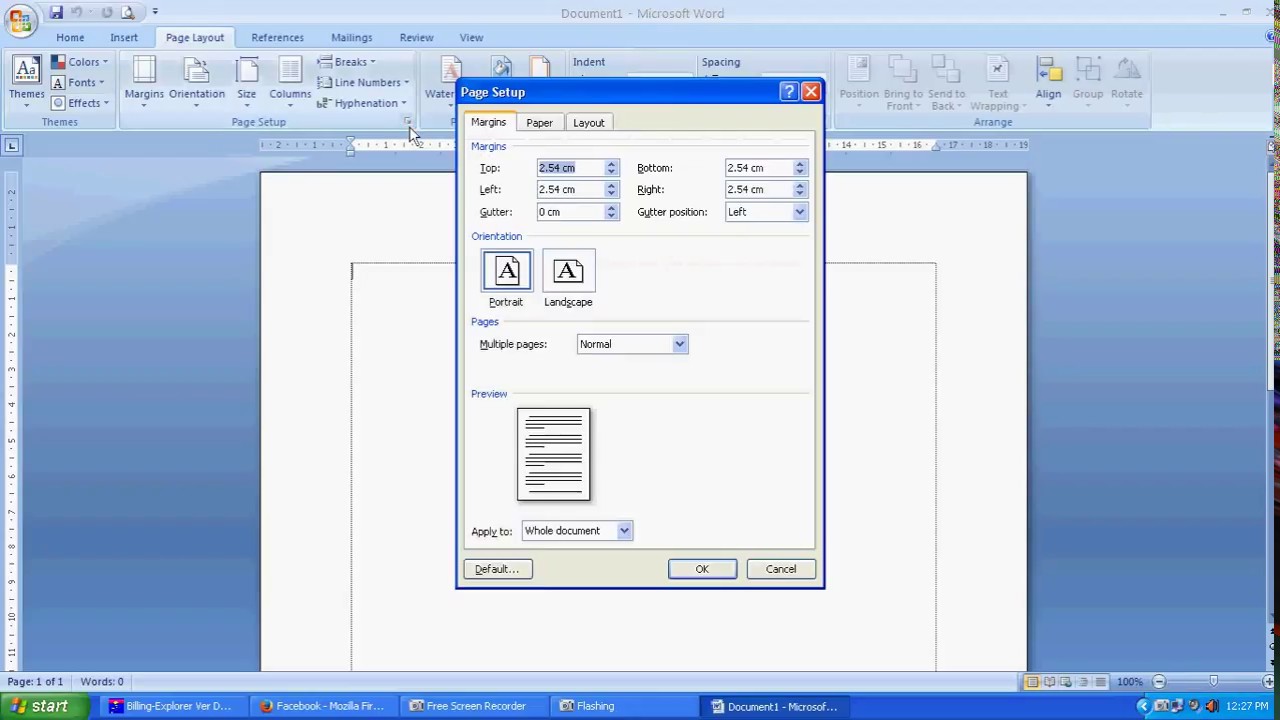The image size is (1280, 720).
Task: Click the Save icon in Quick Access toolbar
Action: click(x=56, y=13)
